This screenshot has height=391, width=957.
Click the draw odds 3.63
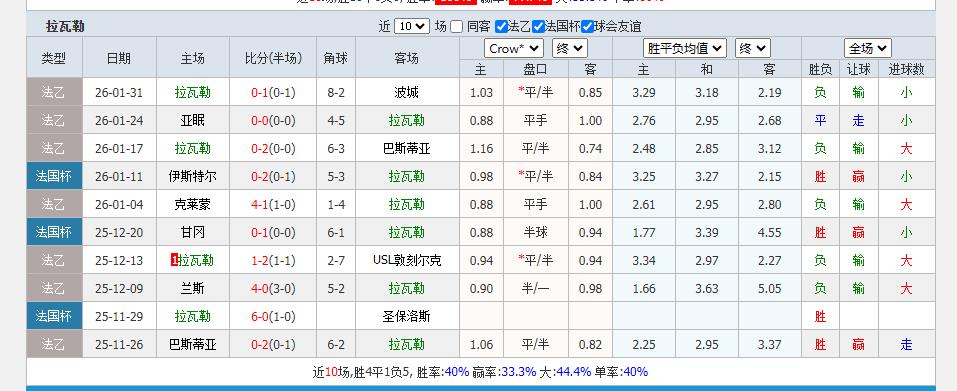(x=707, y=289)
